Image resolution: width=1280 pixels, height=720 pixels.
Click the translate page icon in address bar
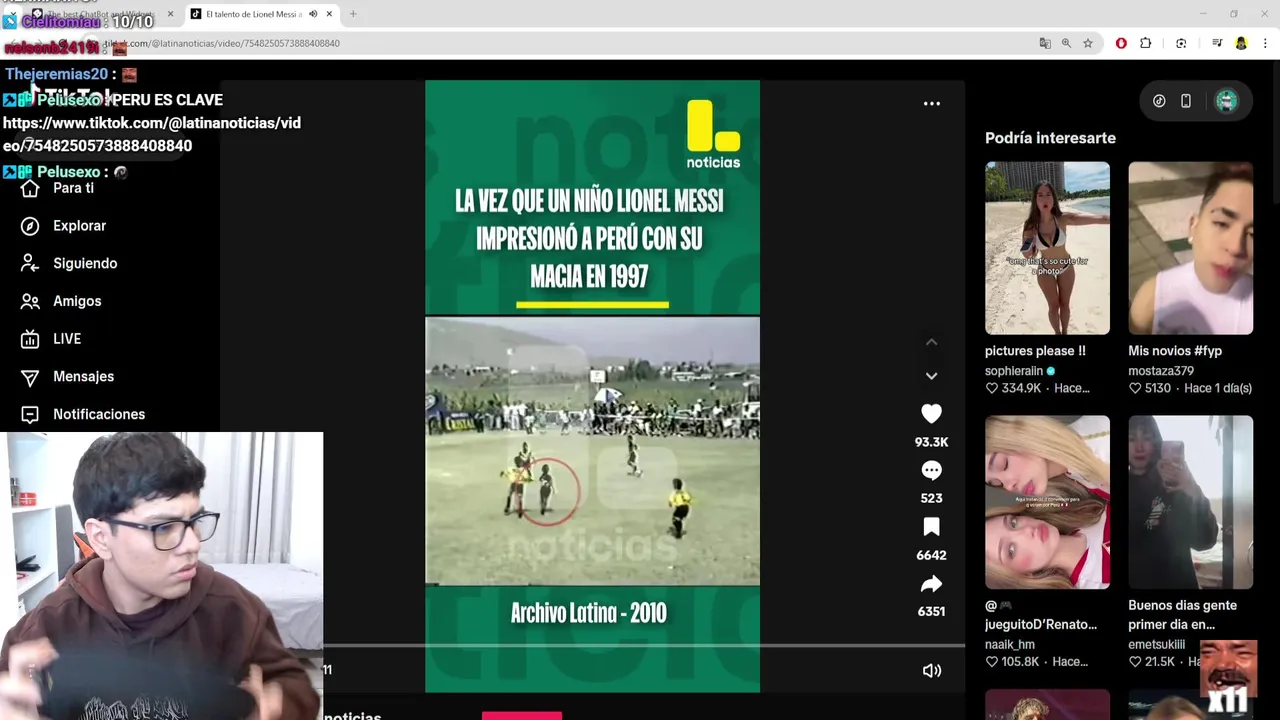(x=1045, y=43)
